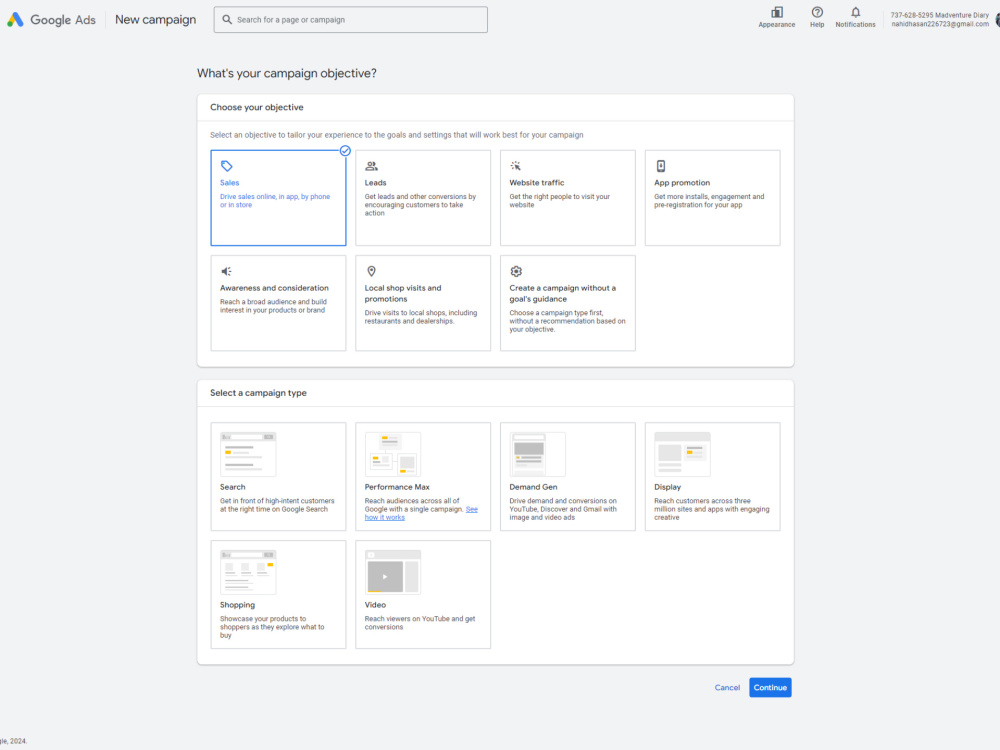This screenshot has width=1000, height=750.
Task: Click the Leads people icon
Action: point(371,166)
